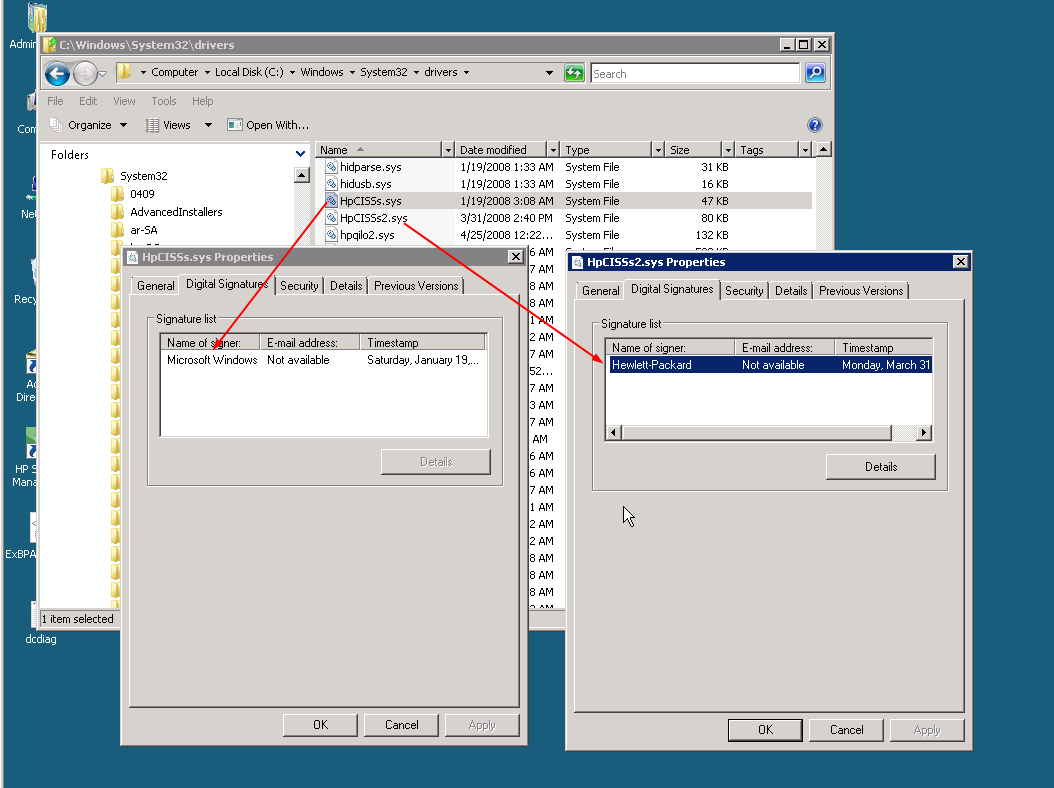Collapse the Folders pane chevron
The width and height of the screenshot is (1054, 788).
point(300,155)
